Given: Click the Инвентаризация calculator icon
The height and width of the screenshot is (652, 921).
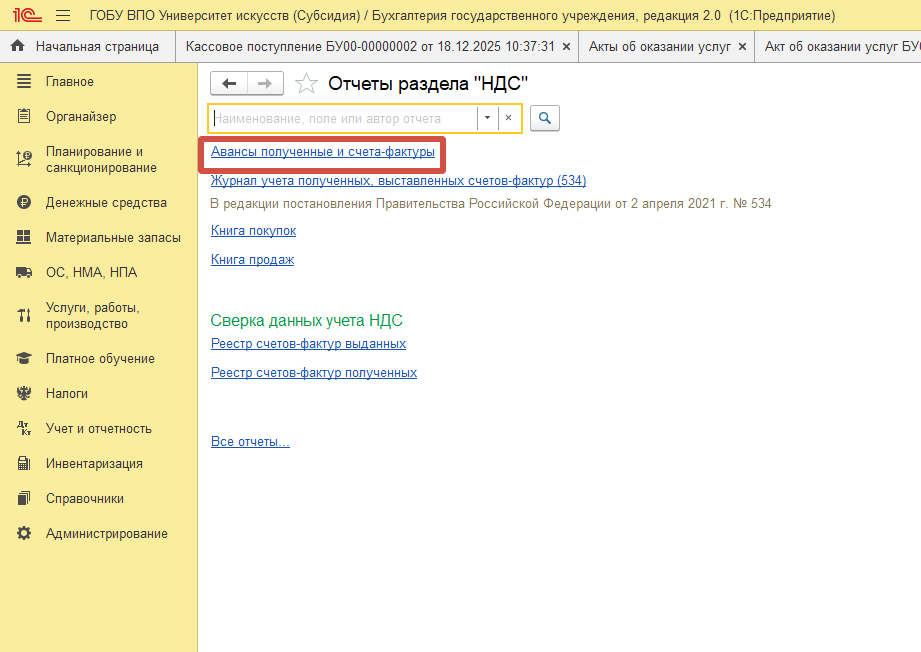Looking at the screenshot, I should pyautogui.click(x=23, y=463).
